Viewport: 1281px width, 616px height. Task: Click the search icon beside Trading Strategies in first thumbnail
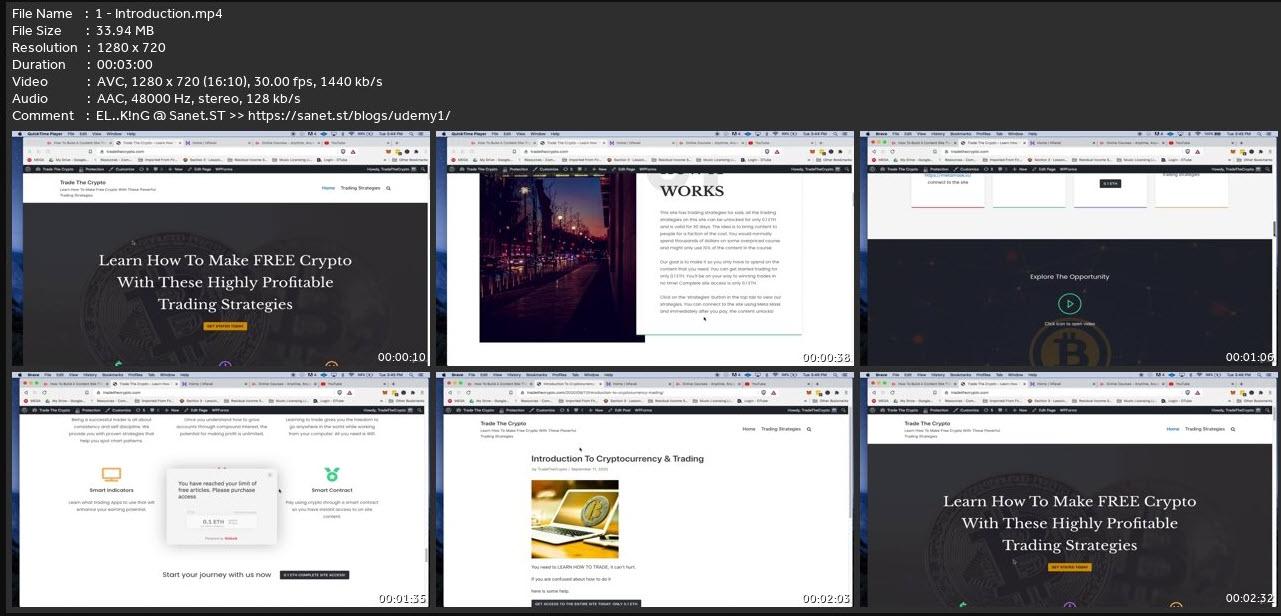click(389, 188)
